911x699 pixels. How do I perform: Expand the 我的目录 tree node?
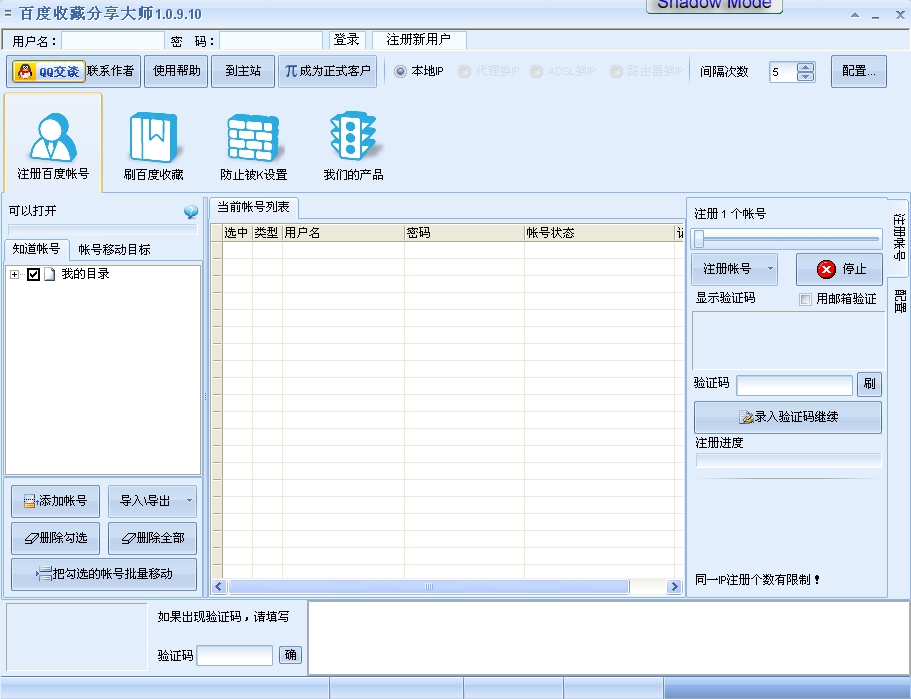pos(15,274)
